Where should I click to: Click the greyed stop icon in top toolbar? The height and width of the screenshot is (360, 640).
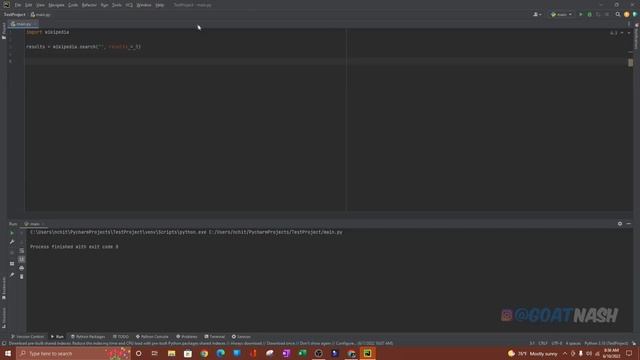coord(607,15)
